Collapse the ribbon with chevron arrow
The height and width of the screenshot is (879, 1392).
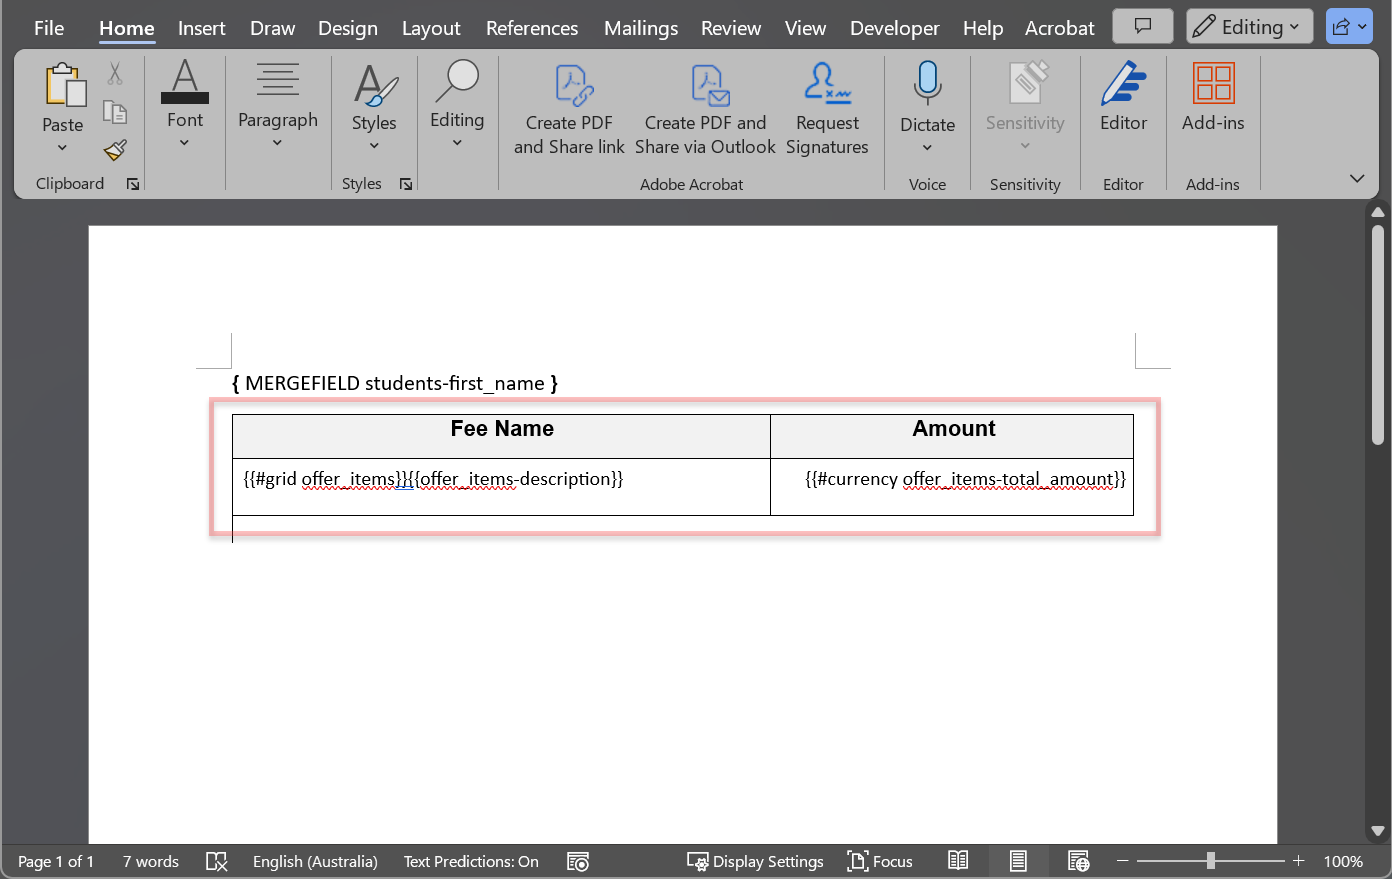pos(1356,179)
